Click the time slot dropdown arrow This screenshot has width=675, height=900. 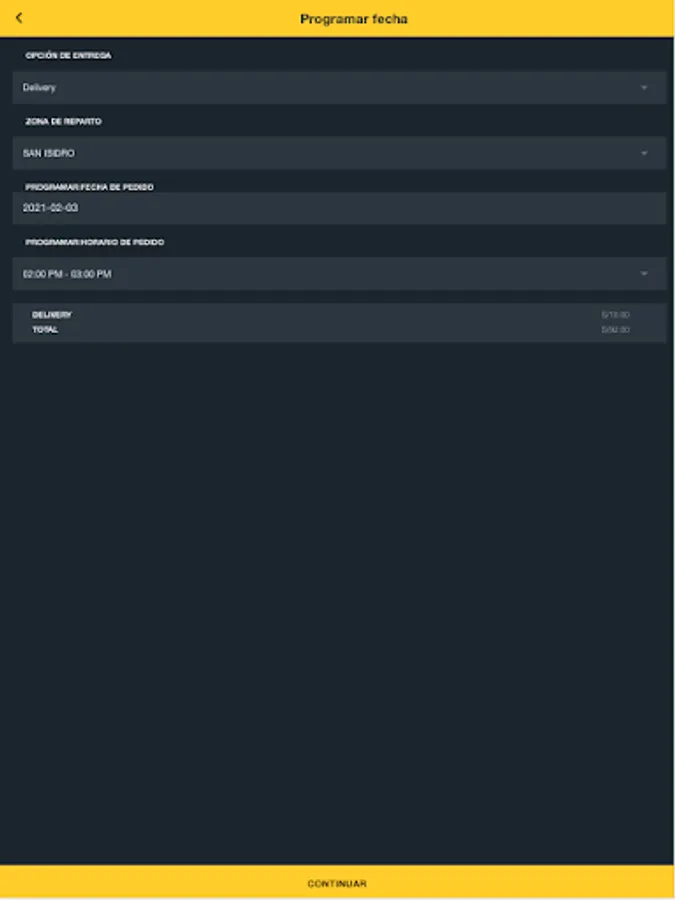644,274
